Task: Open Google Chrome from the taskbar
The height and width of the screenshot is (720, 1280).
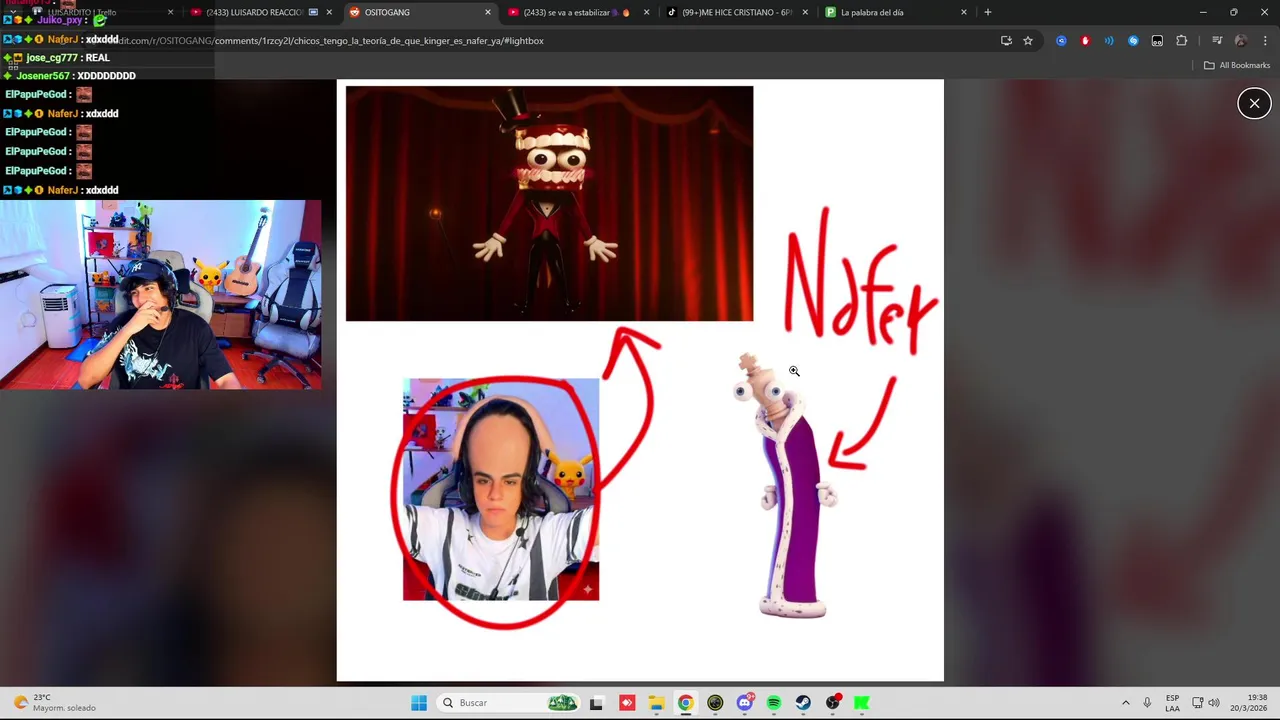Action: pyautogui.click(x=685, y=703)
